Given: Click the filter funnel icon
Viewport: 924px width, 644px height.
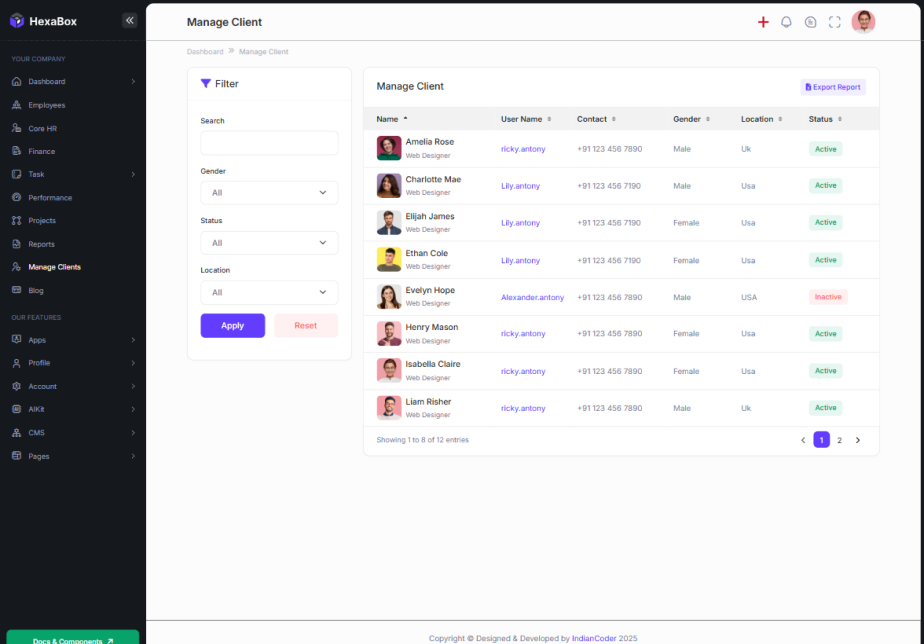Looking at the screenshot, I should click(206, 84).
